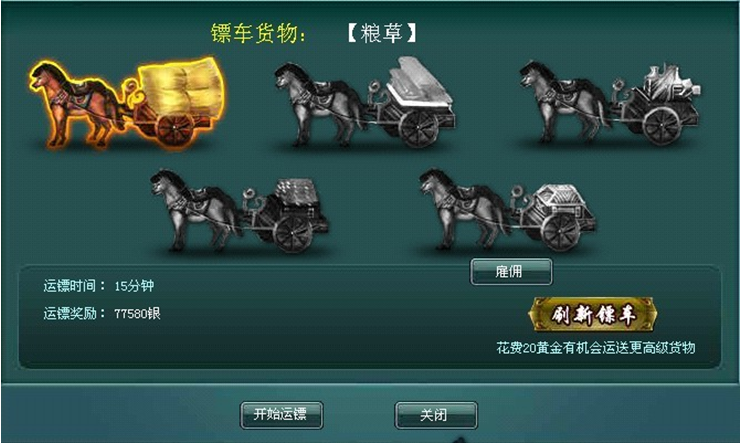Click the 运镖奖励 77580银 reward text
The width and height of the screenshot is (740, 444).
[102, 313]
